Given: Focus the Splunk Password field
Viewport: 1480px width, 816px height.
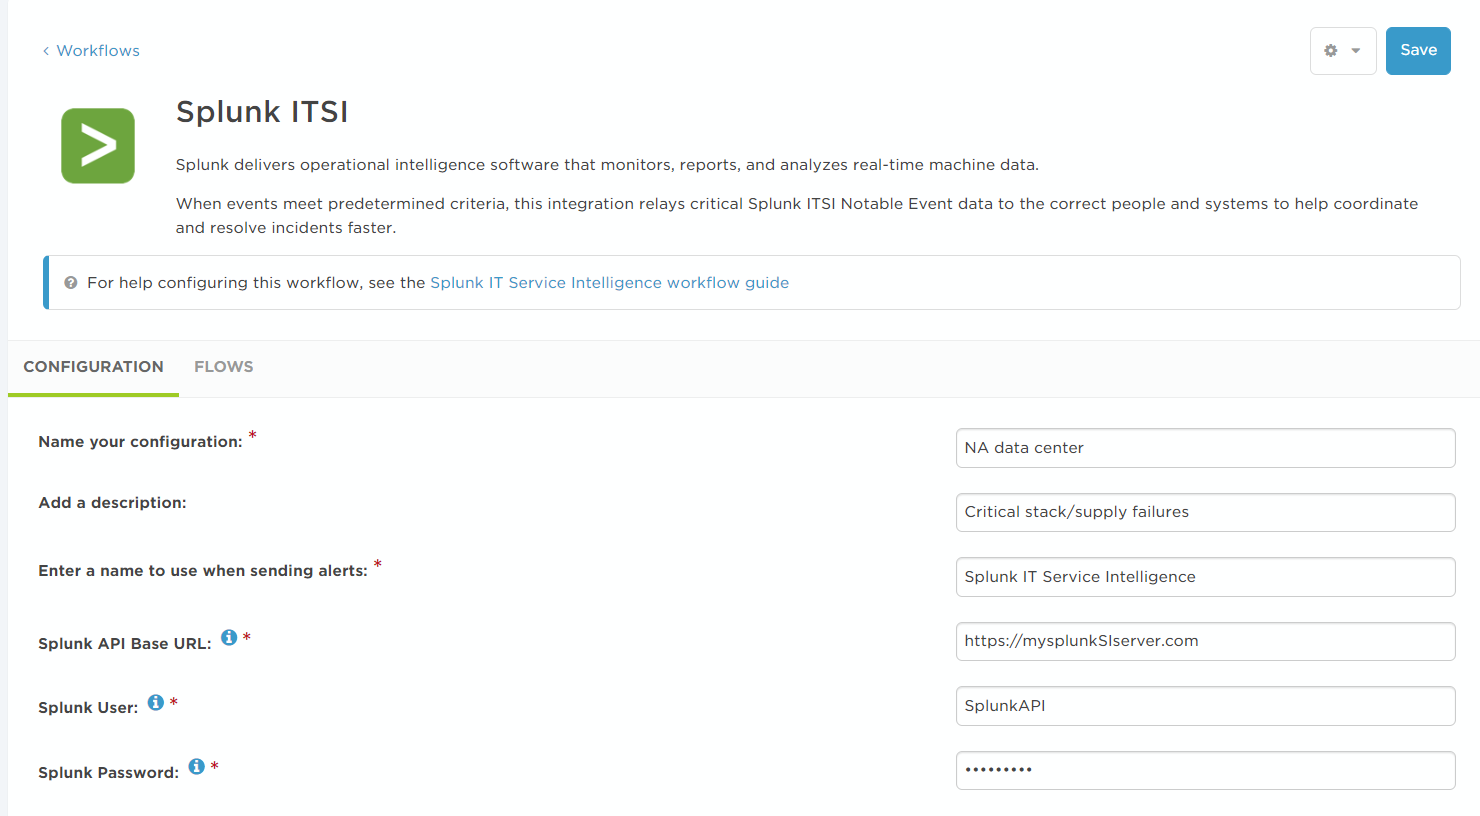Looking at the screenshot, I should coord(1205,770).
